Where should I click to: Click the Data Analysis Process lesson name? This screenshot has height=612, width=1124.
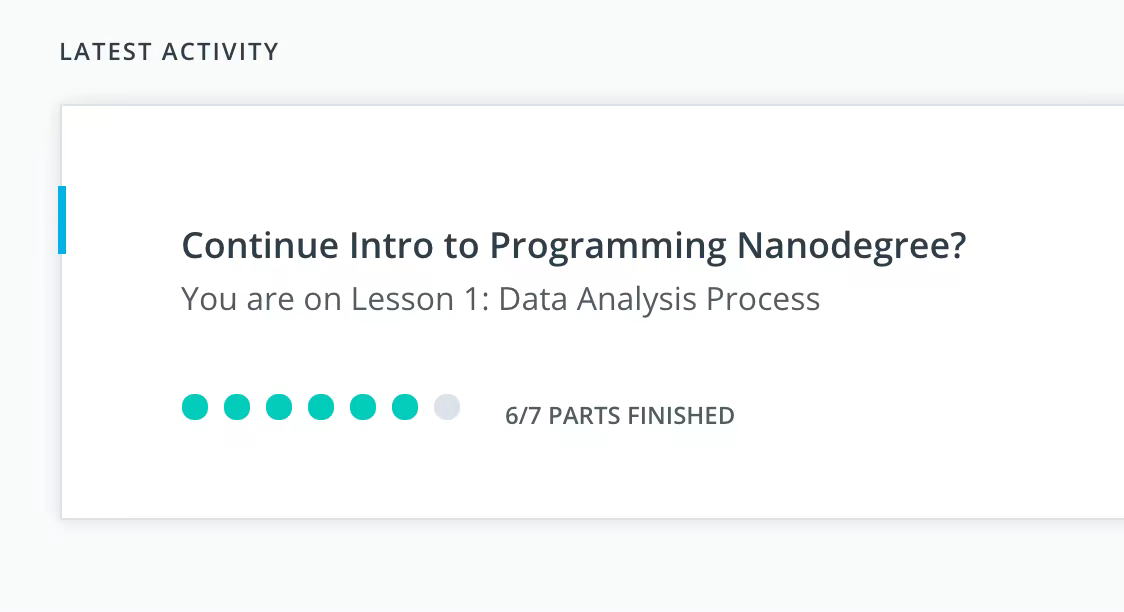[659, 299]
